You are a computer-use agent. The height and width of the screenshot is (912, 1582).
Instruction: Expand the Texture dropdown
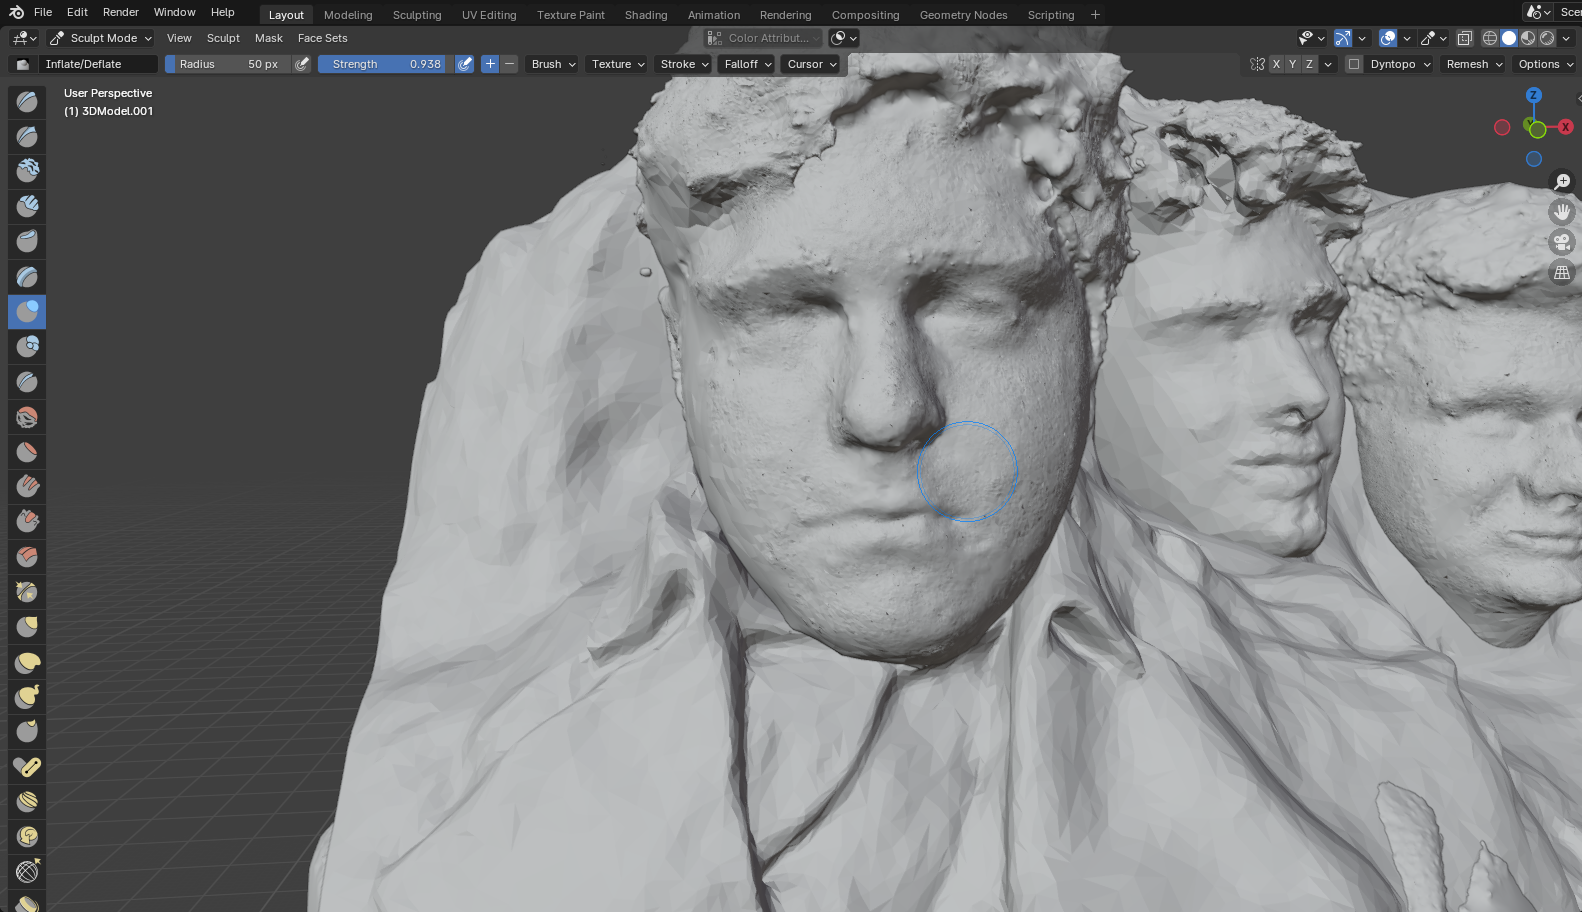click(x=618, y=64)
